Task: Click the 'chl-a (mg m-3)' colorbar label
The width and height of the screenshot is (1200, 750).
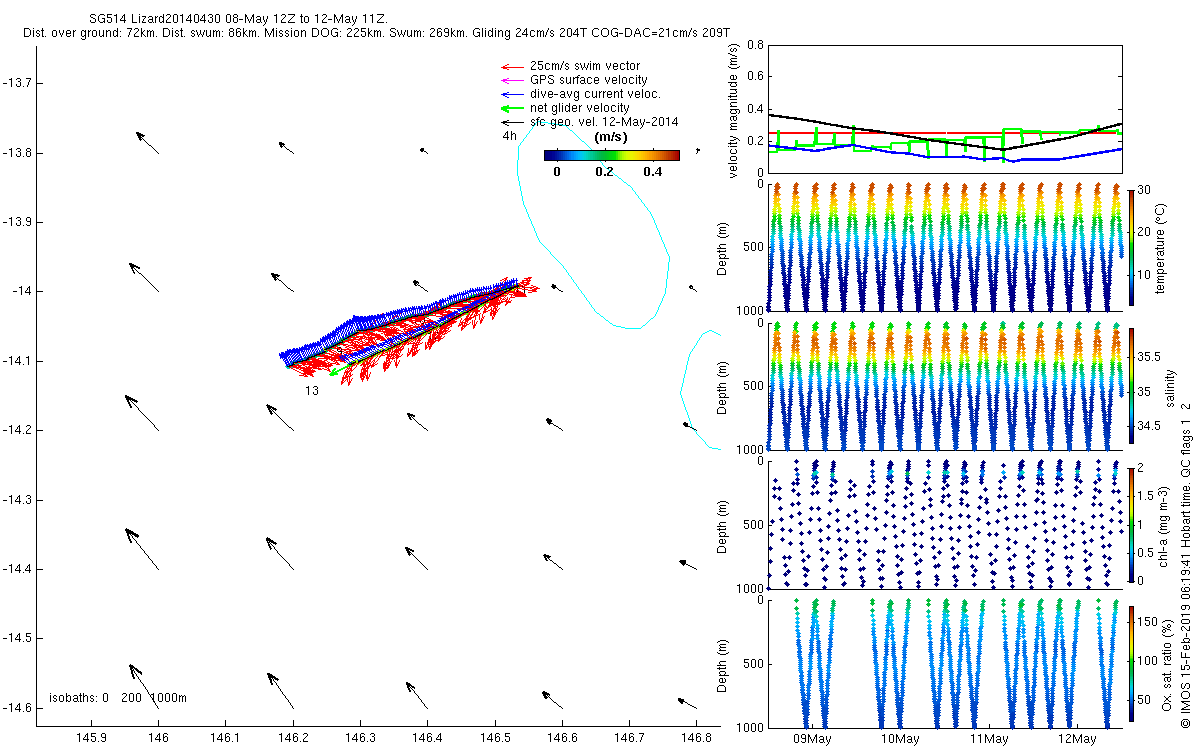Action: point(1164,525)
